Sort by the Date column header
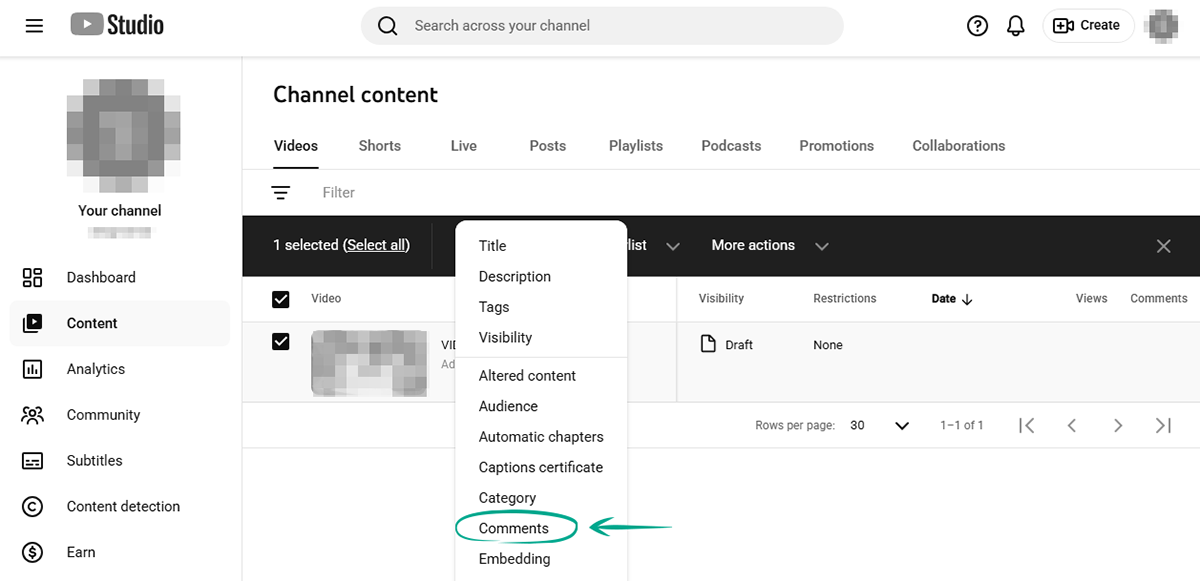This screenshot has width=1200, height=581. 951,299
